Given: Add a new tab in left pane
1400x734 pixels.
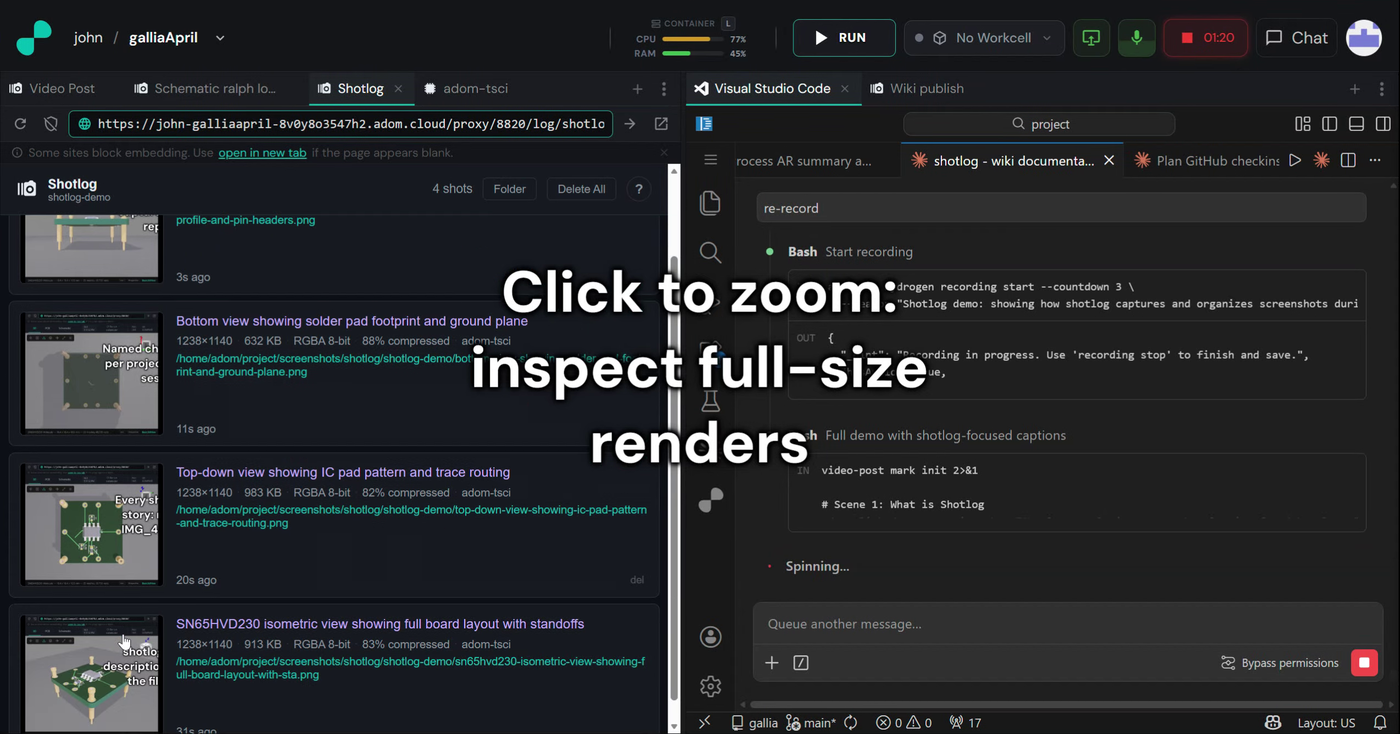Looking at the screenshot, I should point(637,89).
